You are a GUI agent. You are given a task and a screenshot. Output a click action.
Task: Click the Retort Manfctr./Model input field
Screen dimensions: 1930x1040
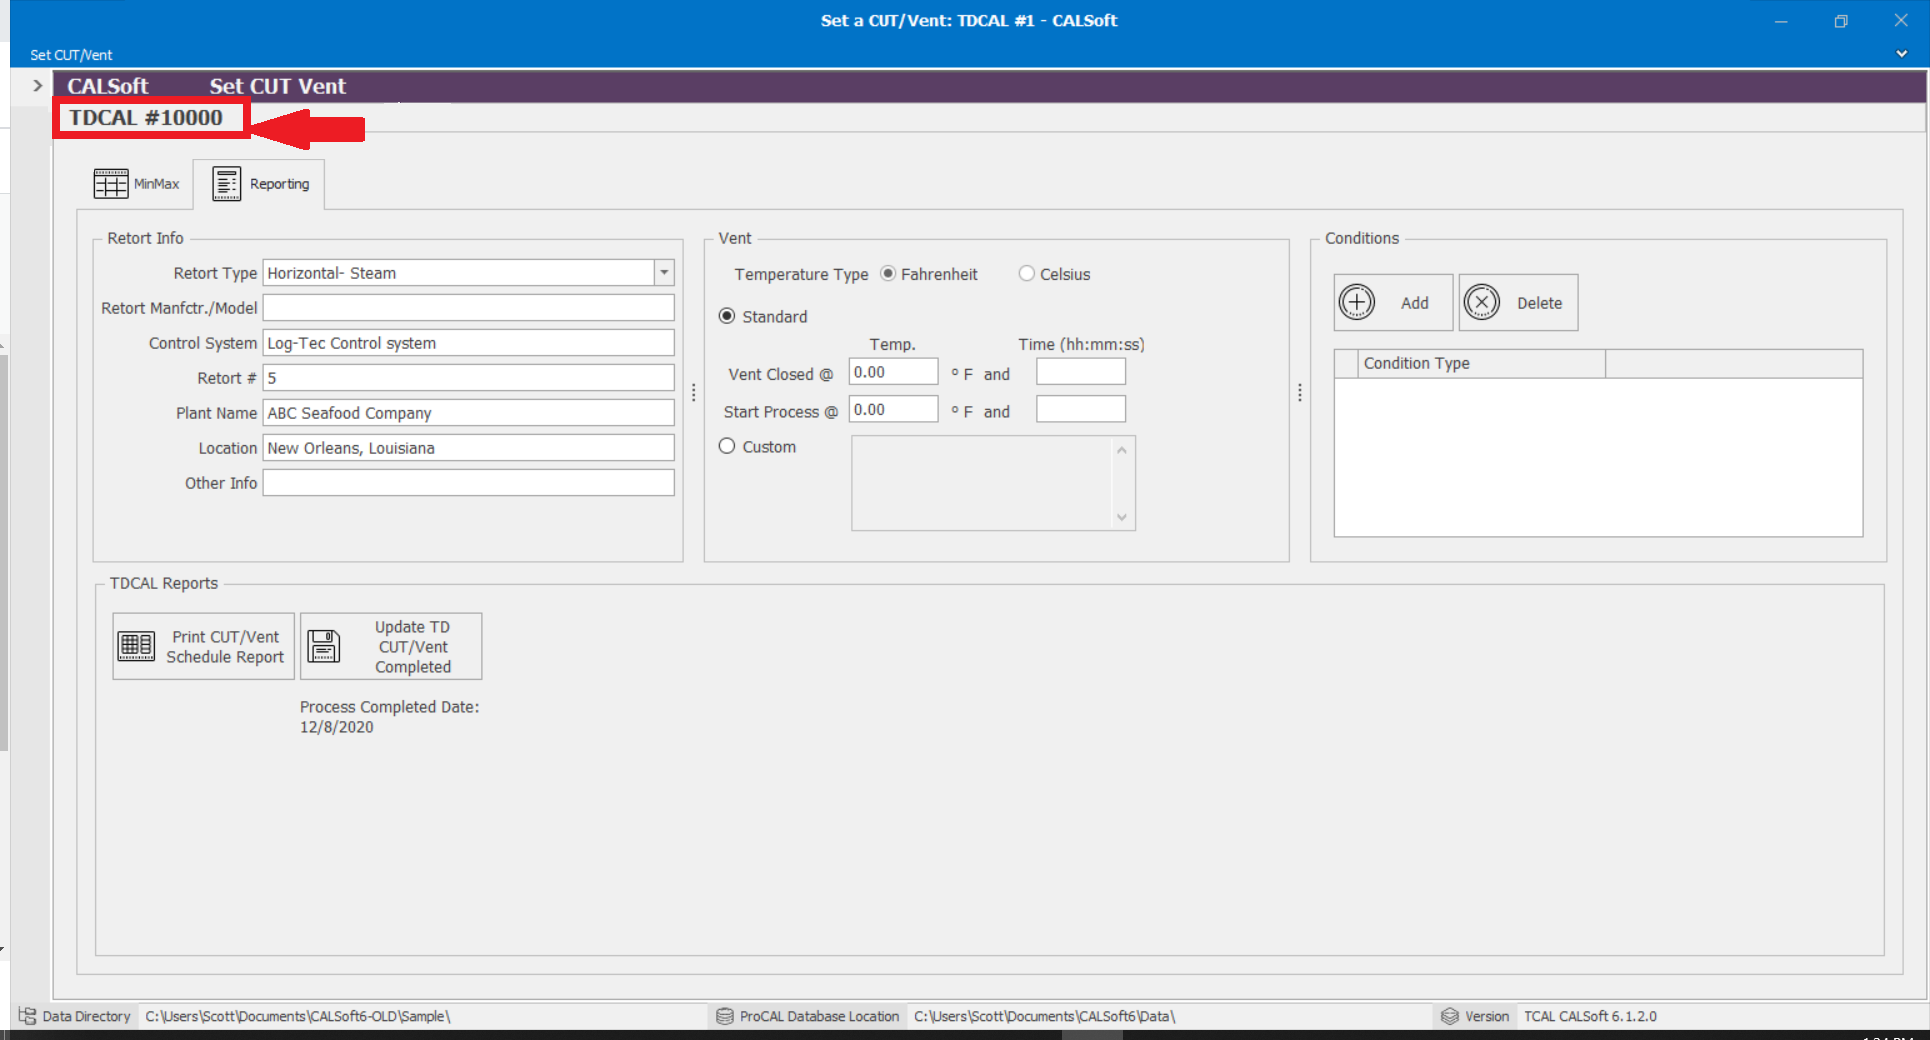tap(468, 308)
